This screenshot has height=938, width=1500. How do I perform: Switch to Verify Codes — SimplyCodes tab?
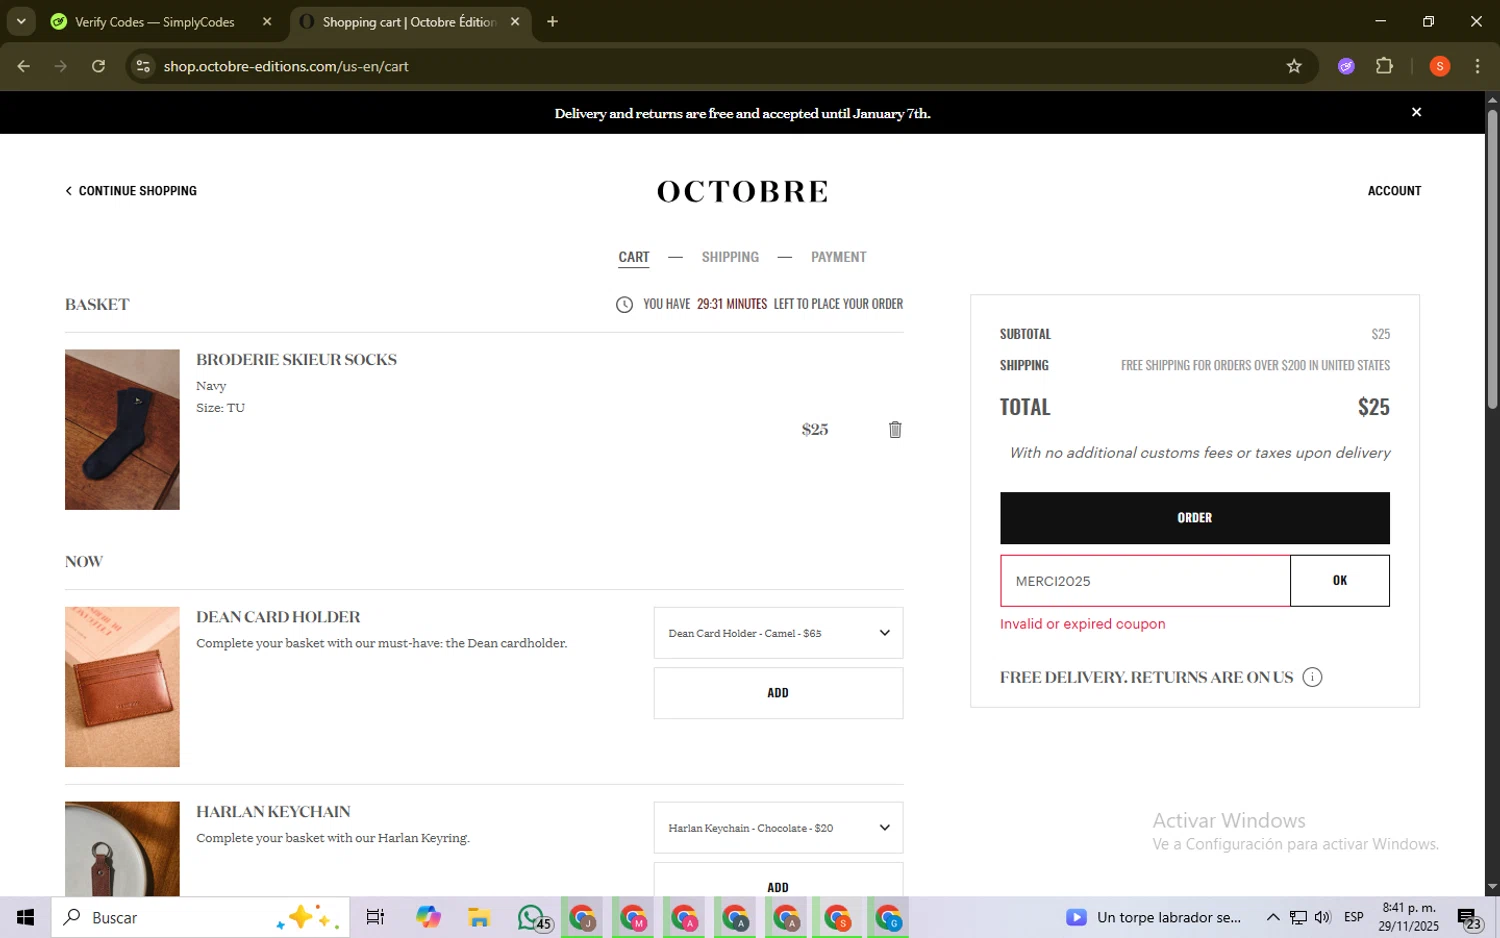pos(155,21)
